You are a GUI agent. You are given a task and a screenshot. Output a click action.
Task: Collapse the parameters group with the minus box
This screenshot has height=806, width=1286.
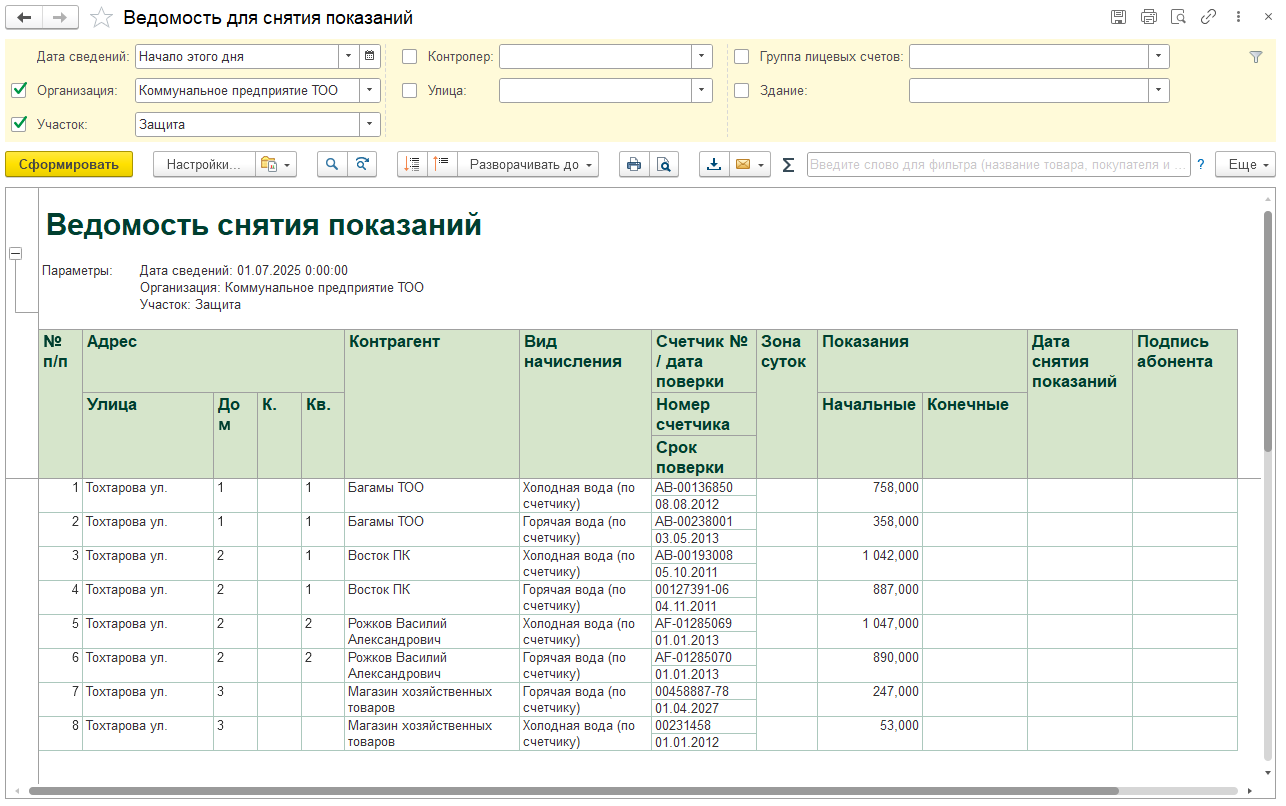click(x=15, y=254)
